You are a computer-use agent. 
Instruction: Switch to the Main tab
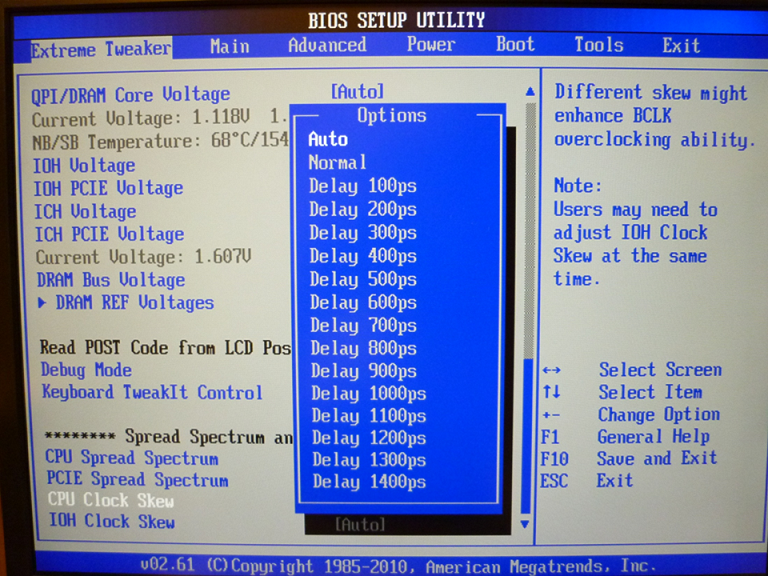pyautogui.click(x=230, y=47)
